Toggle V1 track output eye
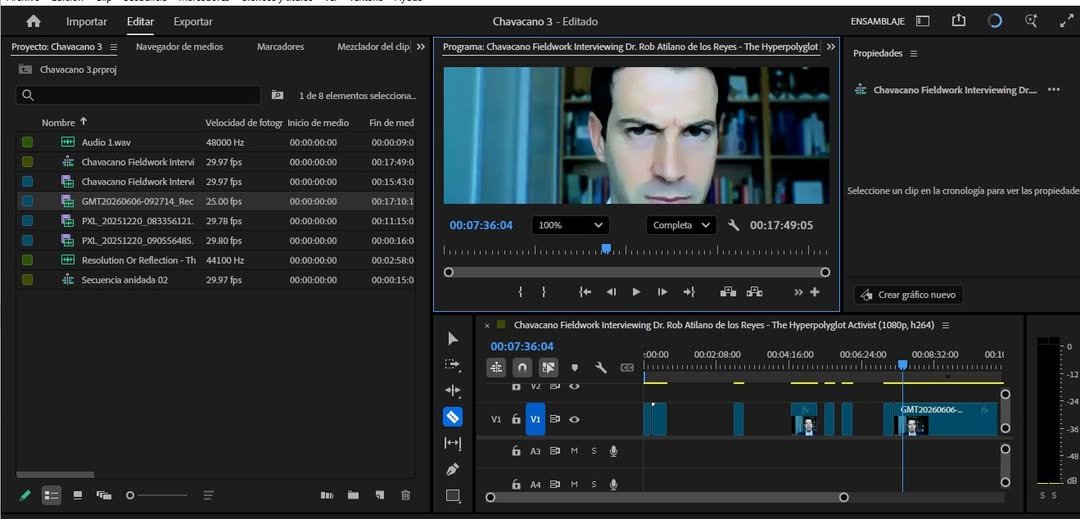 [x=574, y=419]
